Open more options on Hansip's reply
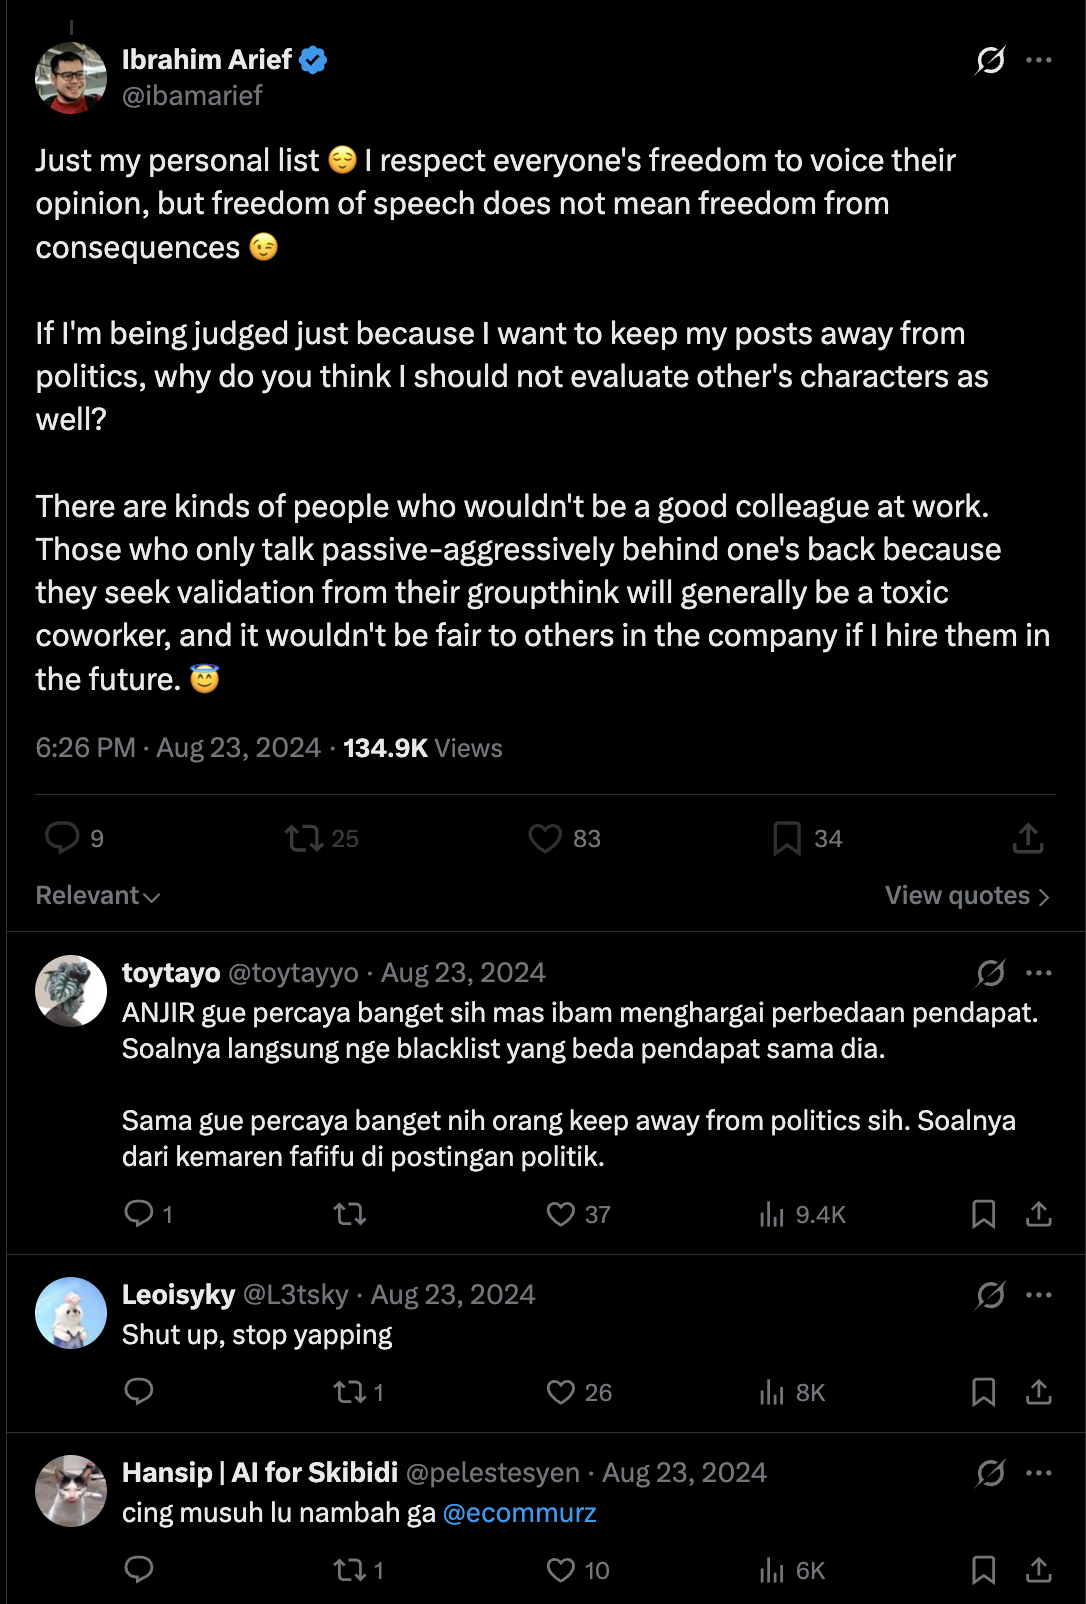The height and width of the screenshot is (1604, 1086). (x=1039, y=1473)
